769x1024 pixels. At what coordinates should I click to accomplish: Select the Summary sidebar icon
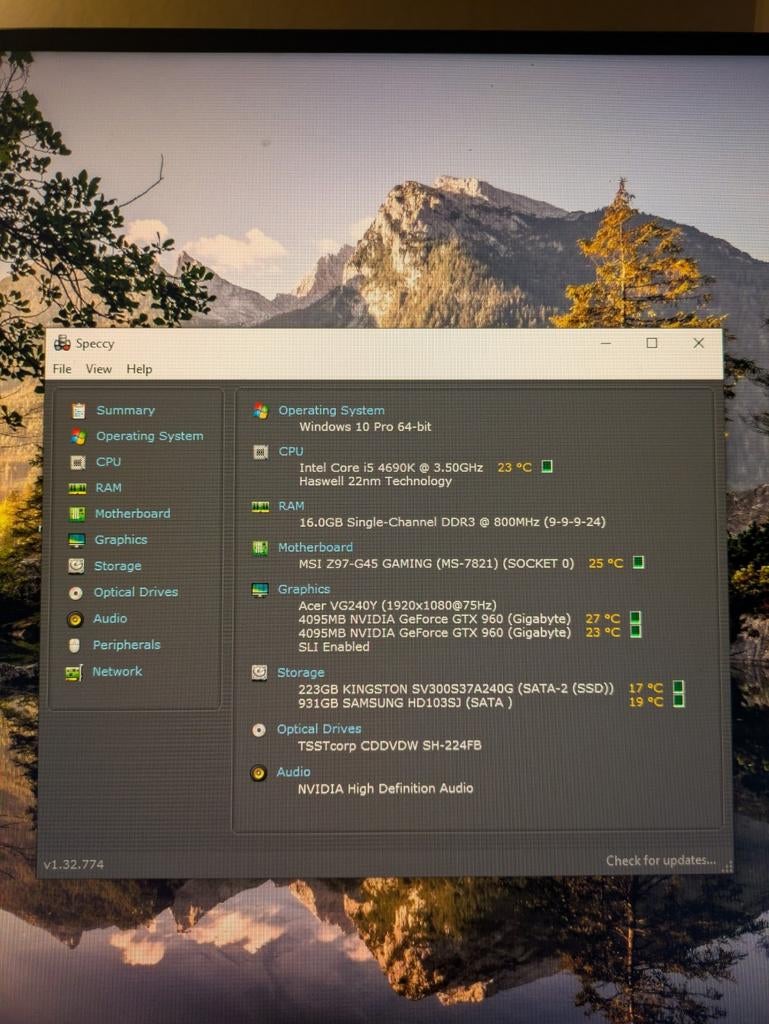tap(78, 410)
